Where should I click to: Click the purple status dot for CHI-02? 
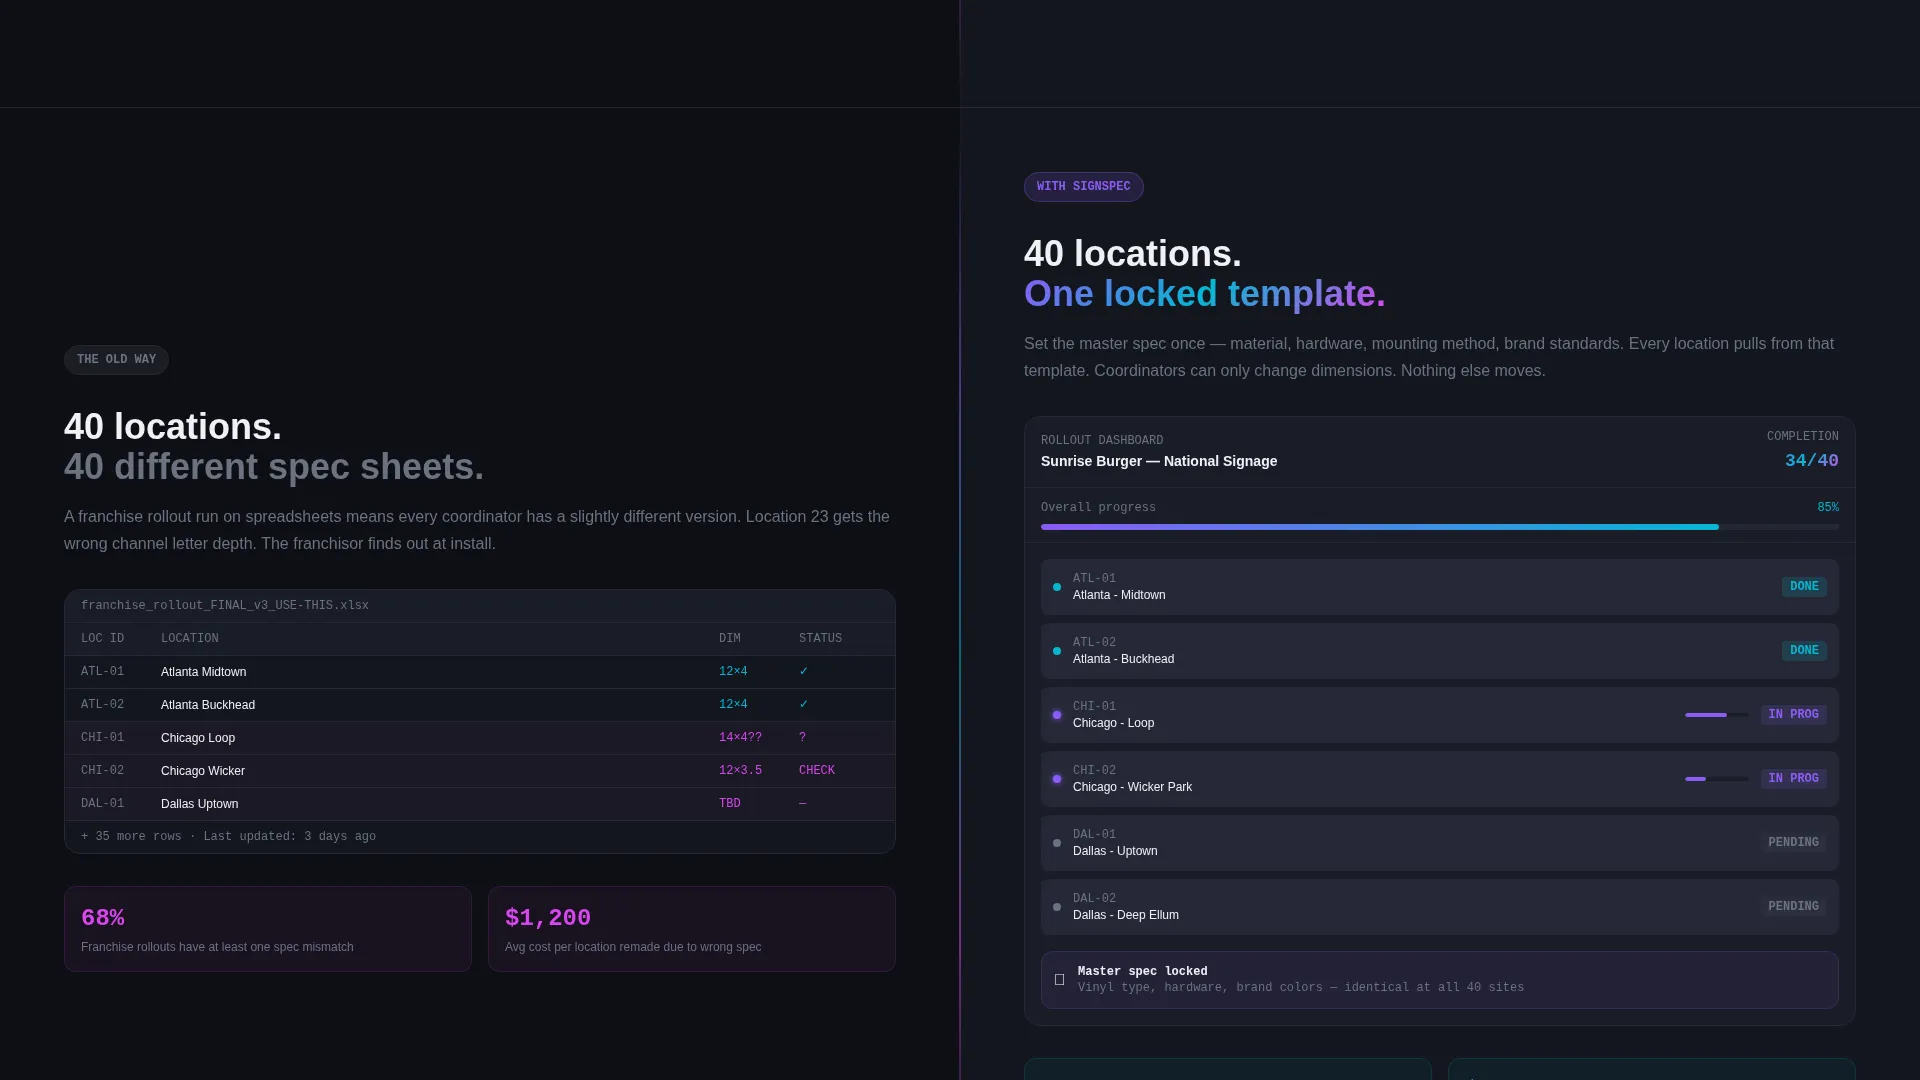(x=1057, y=779)
